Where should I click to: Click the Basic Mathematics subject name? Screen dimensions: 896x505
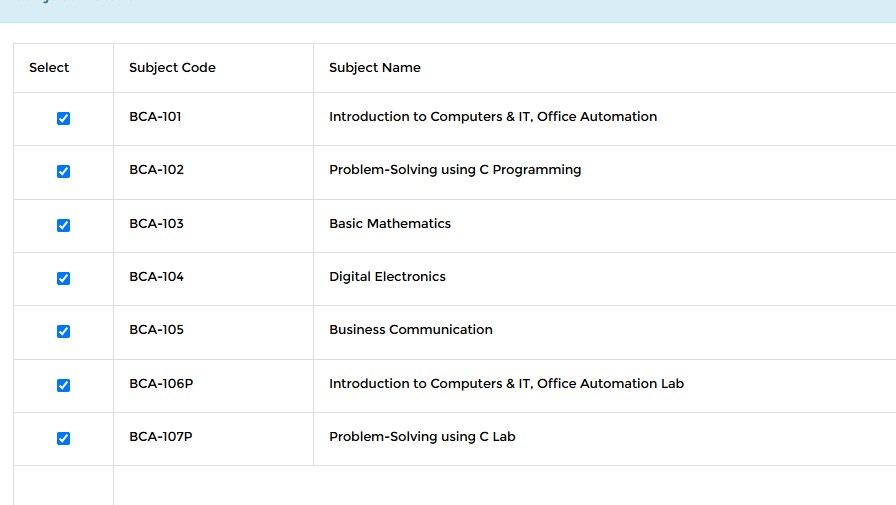[390, 224]
